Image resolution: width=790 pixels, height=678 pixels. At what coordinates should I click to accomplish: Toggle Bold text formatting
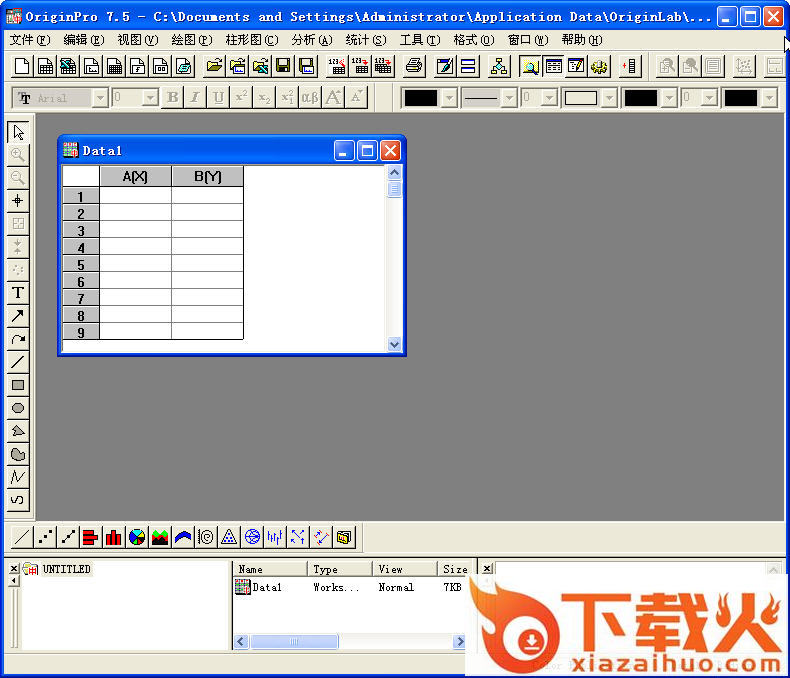pyautogui.click(x=173, y=97)
